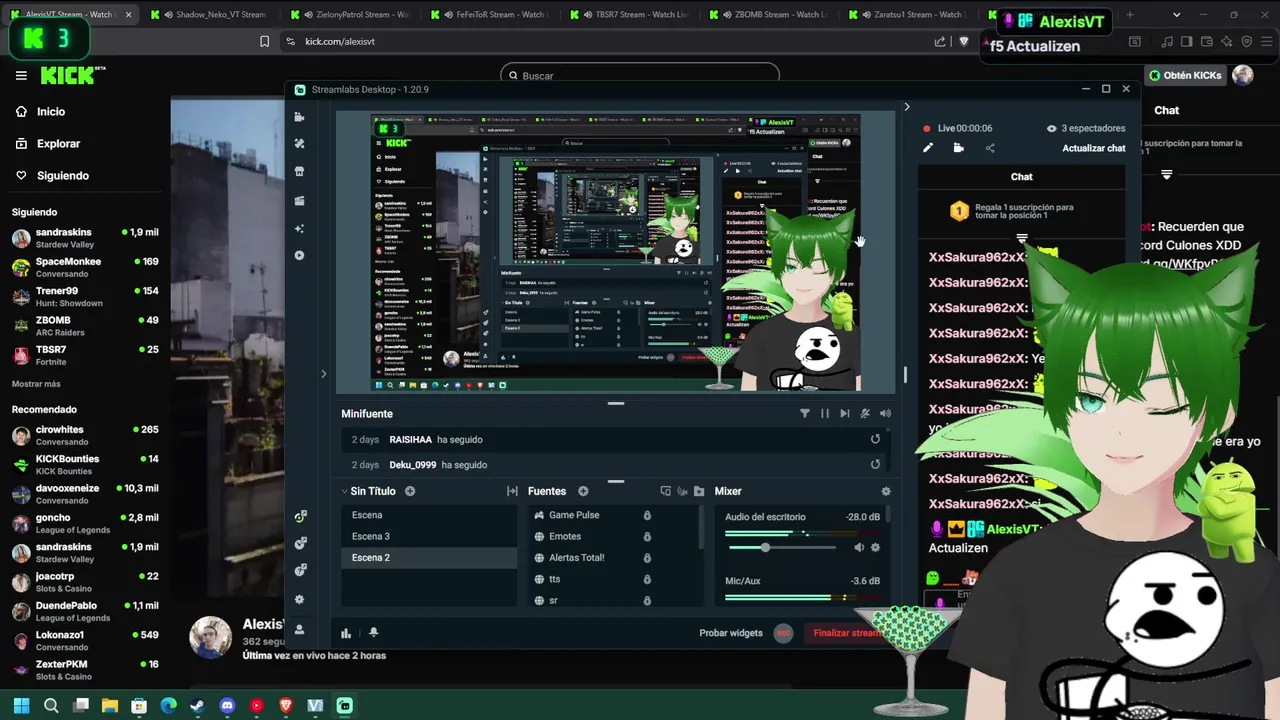Open the Windows Start menu
The height and width of the screenshot is (720, 1280).
[23, 705]
